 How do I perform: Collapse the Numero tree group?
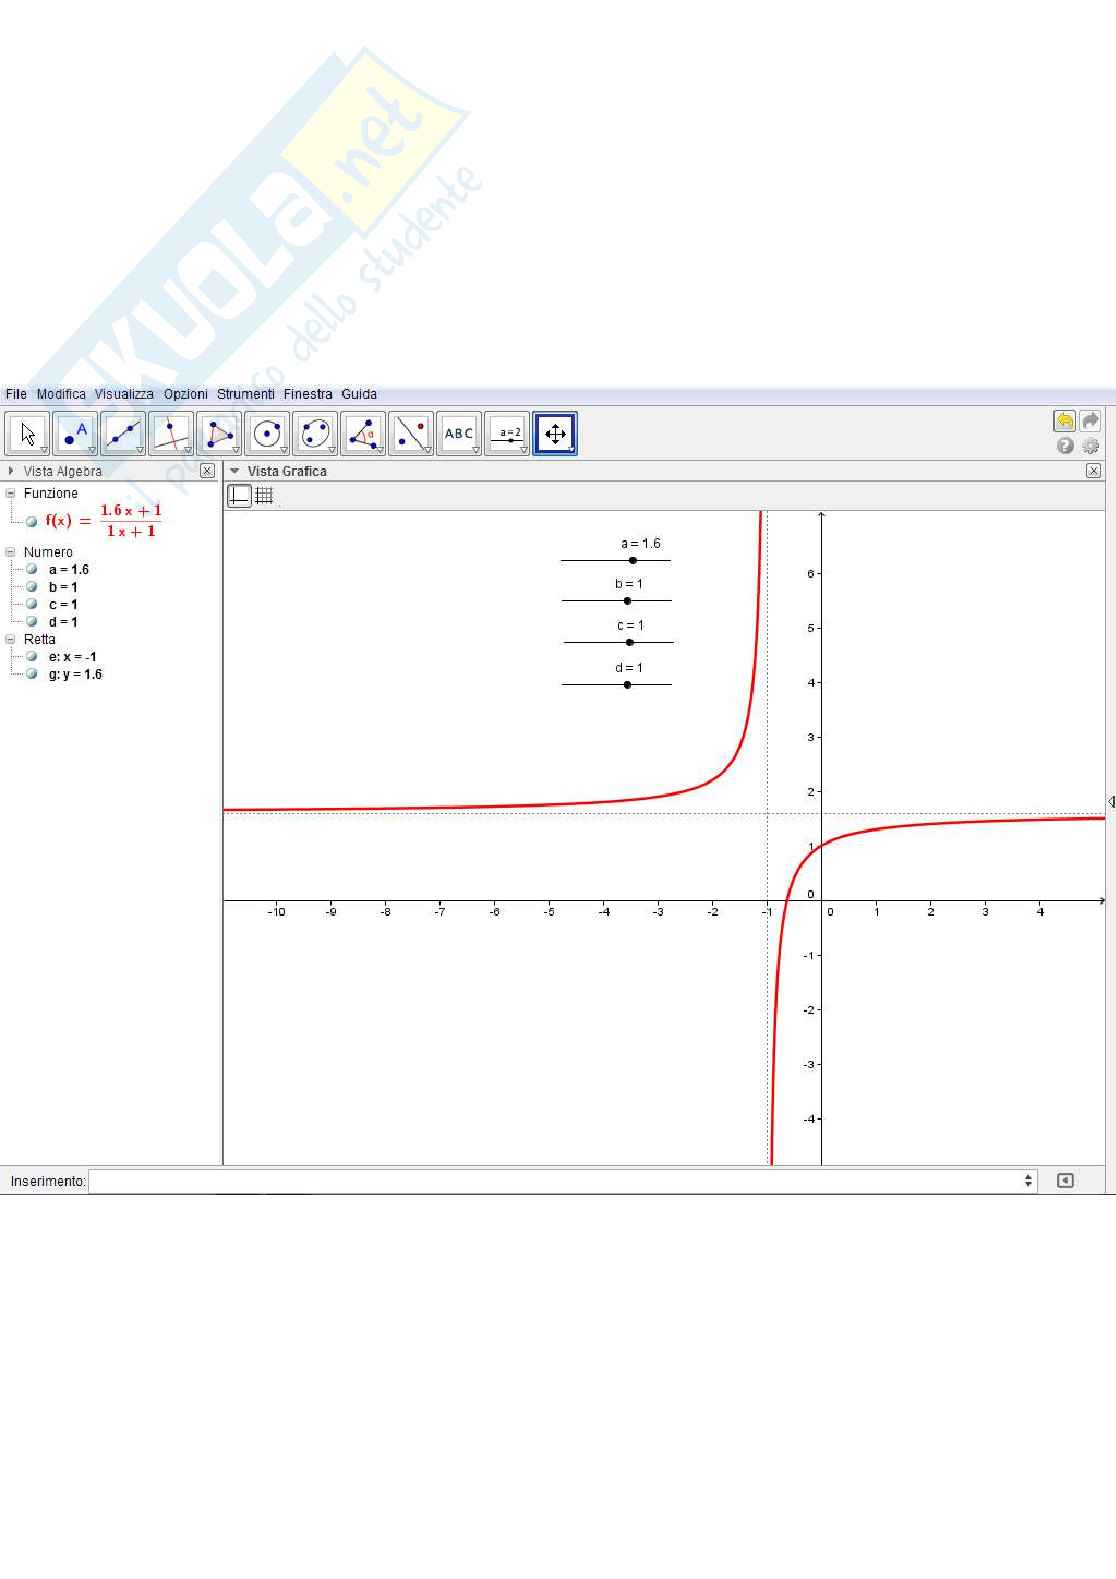[x=11, y=552]
